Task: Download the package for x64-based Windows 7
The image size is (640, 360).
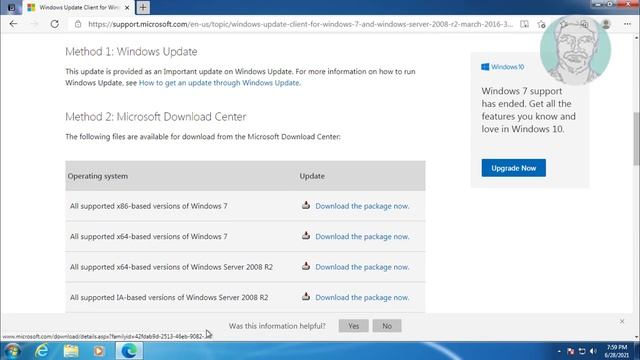Action: tap(362, 236)
